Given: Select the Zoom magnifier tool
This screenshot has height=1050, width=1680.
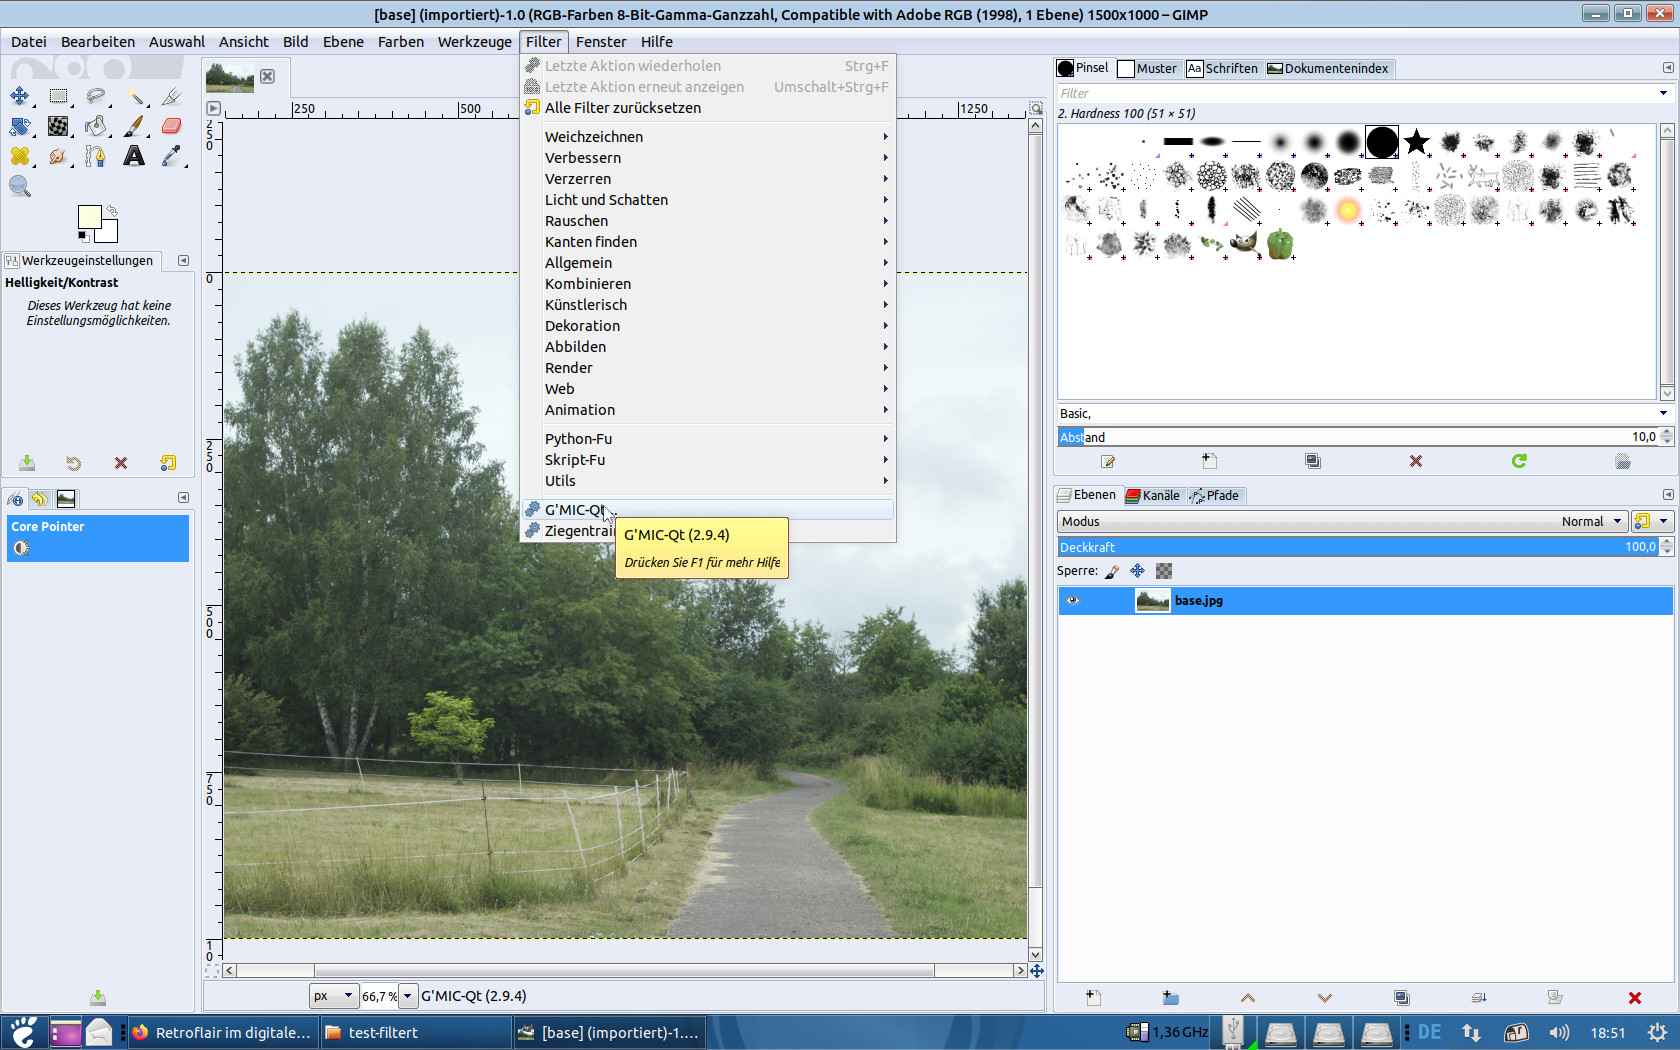Looking at the screenshot, I should pos(20,186).
